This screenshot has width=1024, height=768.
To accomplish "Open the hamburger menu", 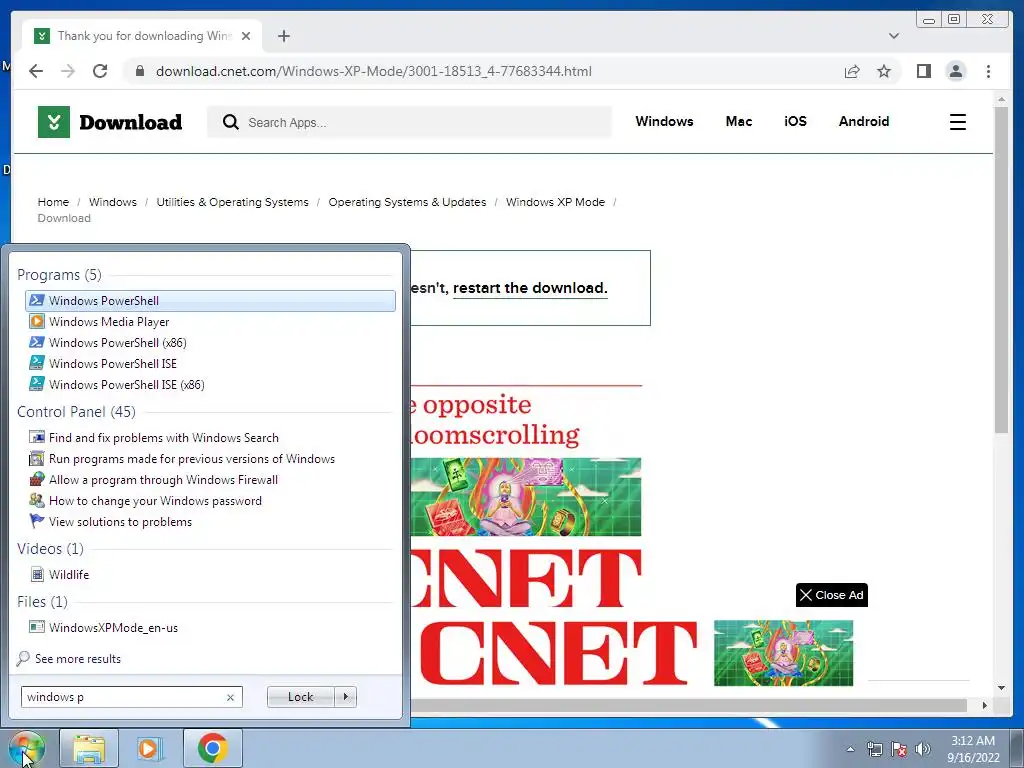I will [957, 122].
